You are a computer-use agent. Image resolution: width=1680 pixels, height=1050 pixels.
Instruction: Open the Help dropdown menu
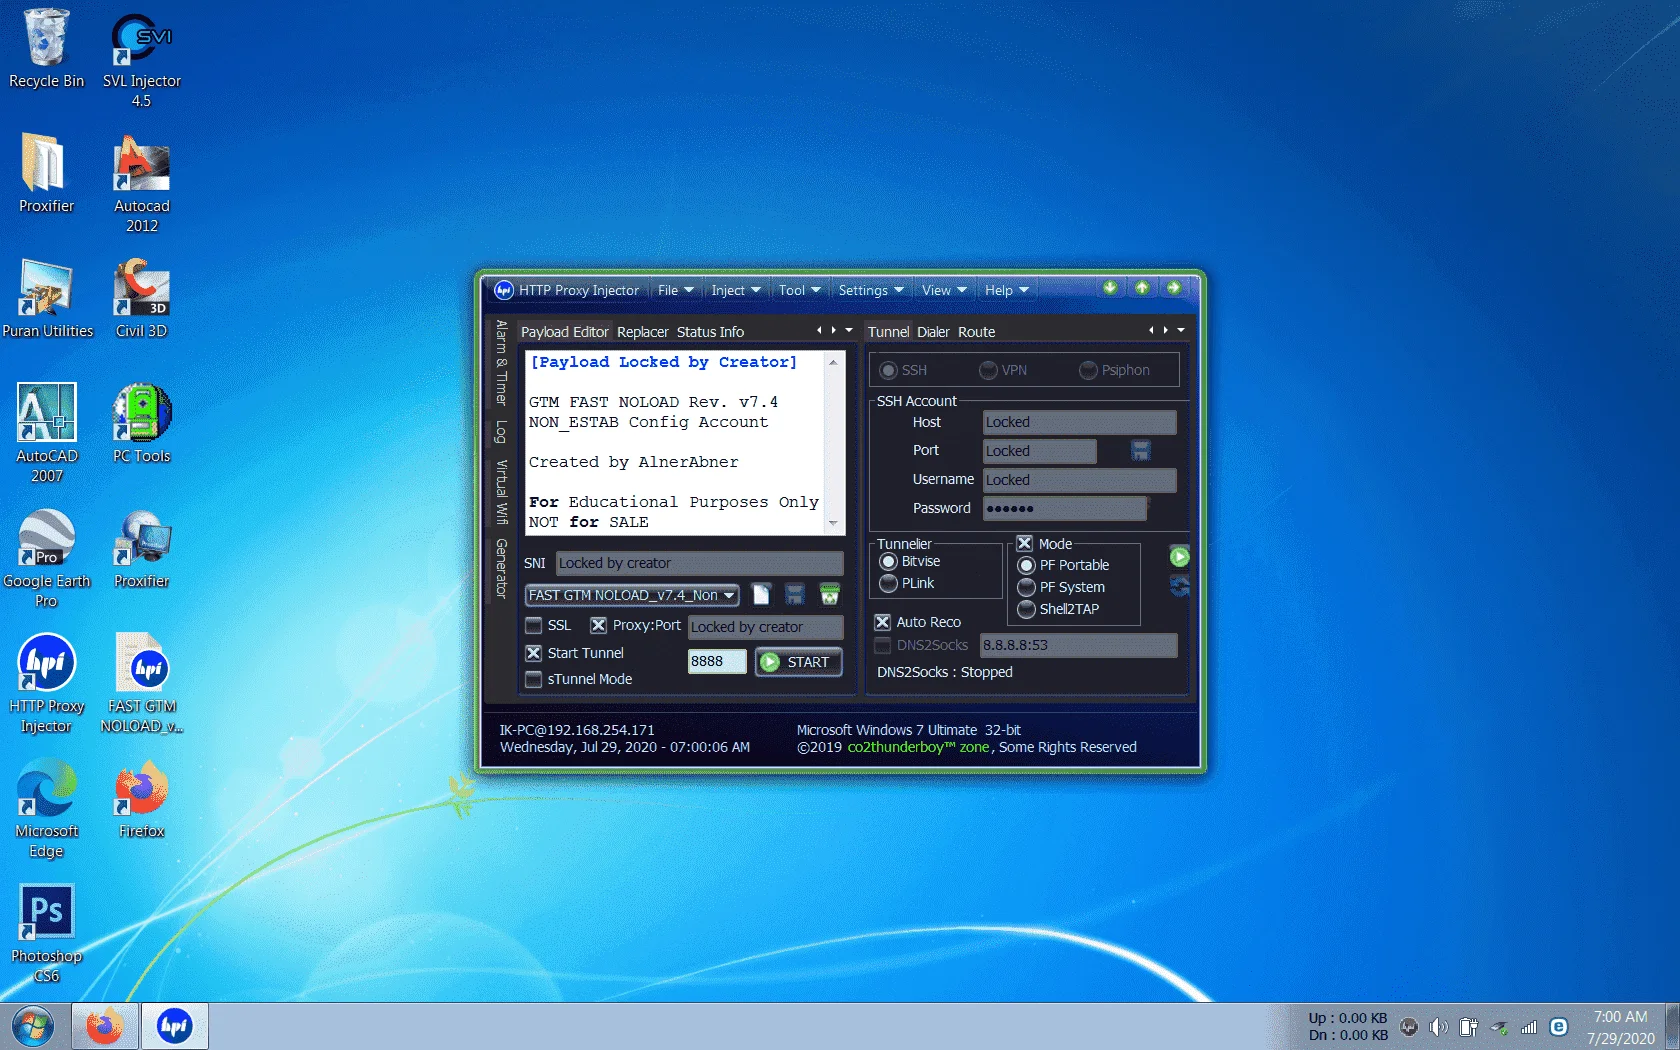click(x=1006, y=290)
